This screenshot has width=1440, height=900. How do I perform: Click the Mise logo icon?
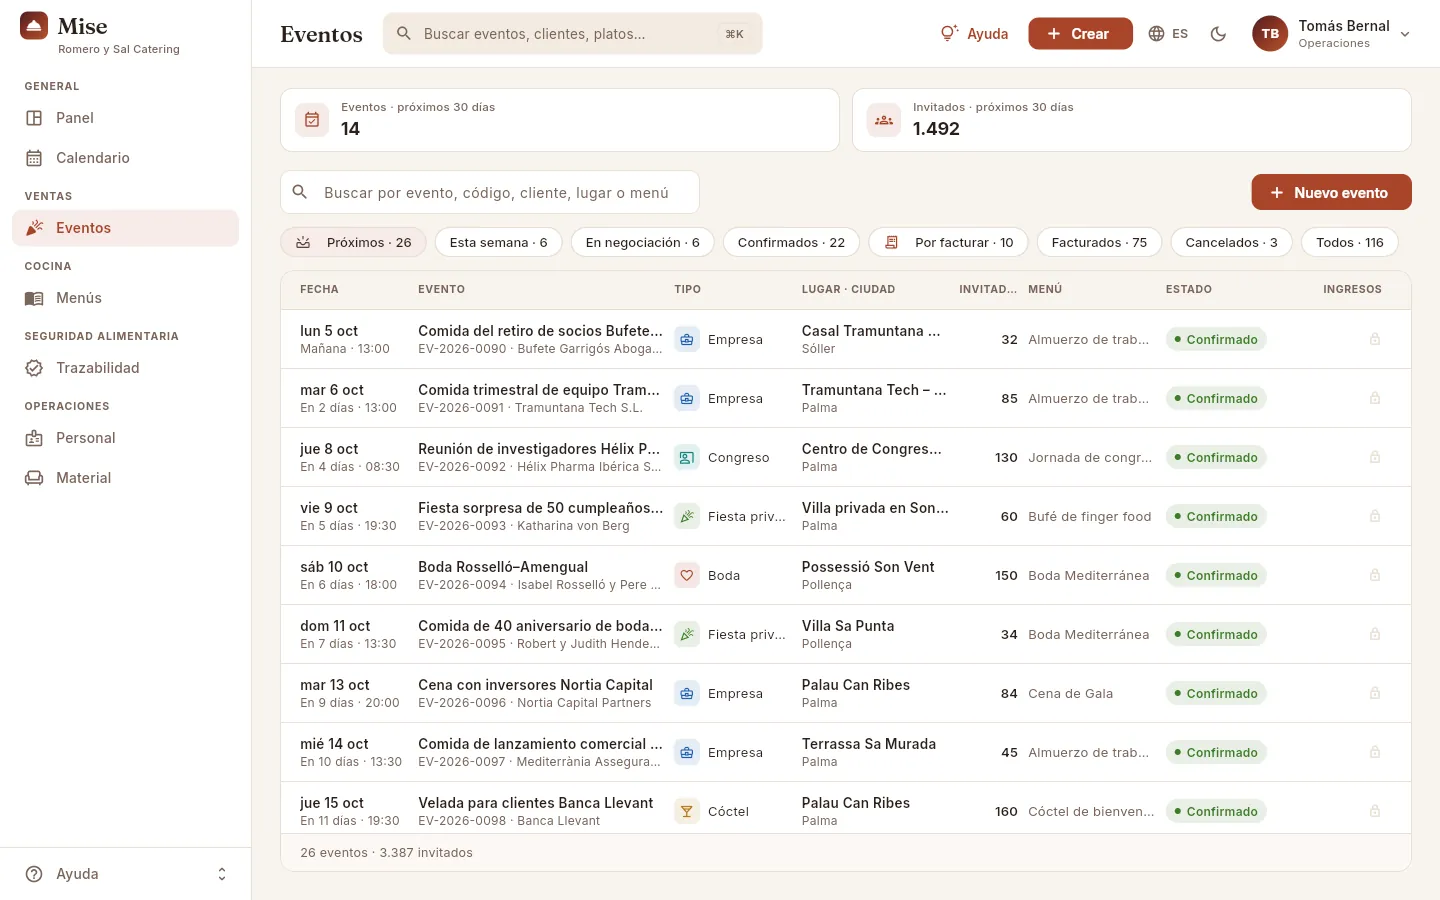pyautogui.click(x=34, y=27)
